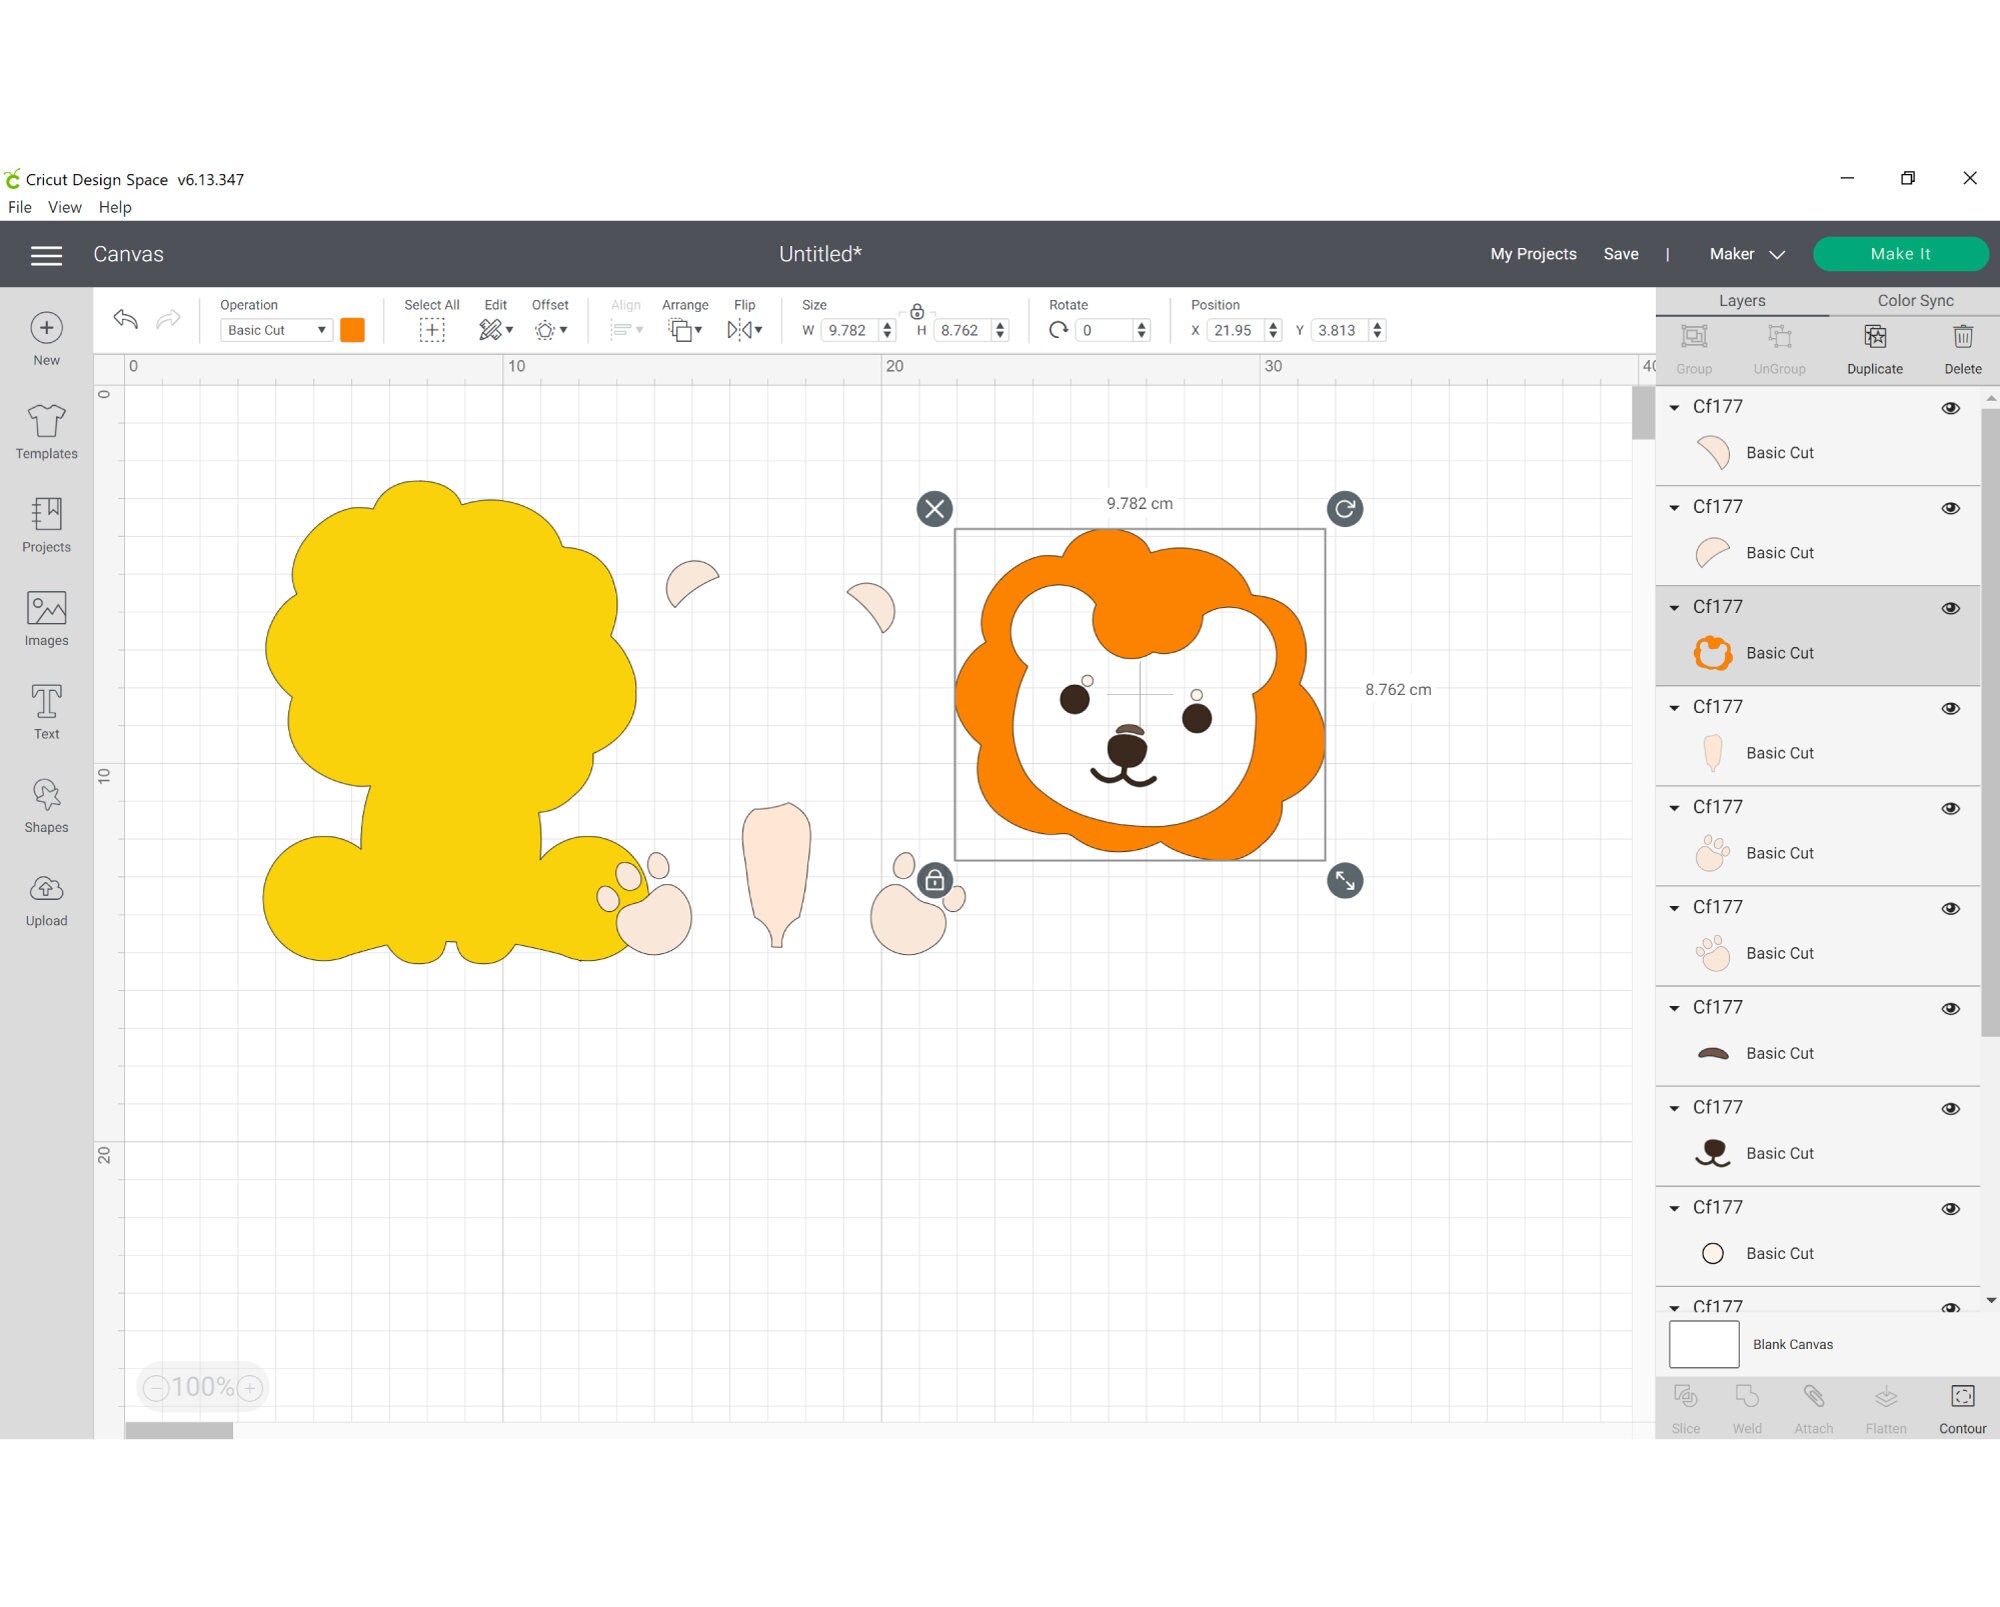Click the Upload icon in sidebar

(x=46, y=900)
